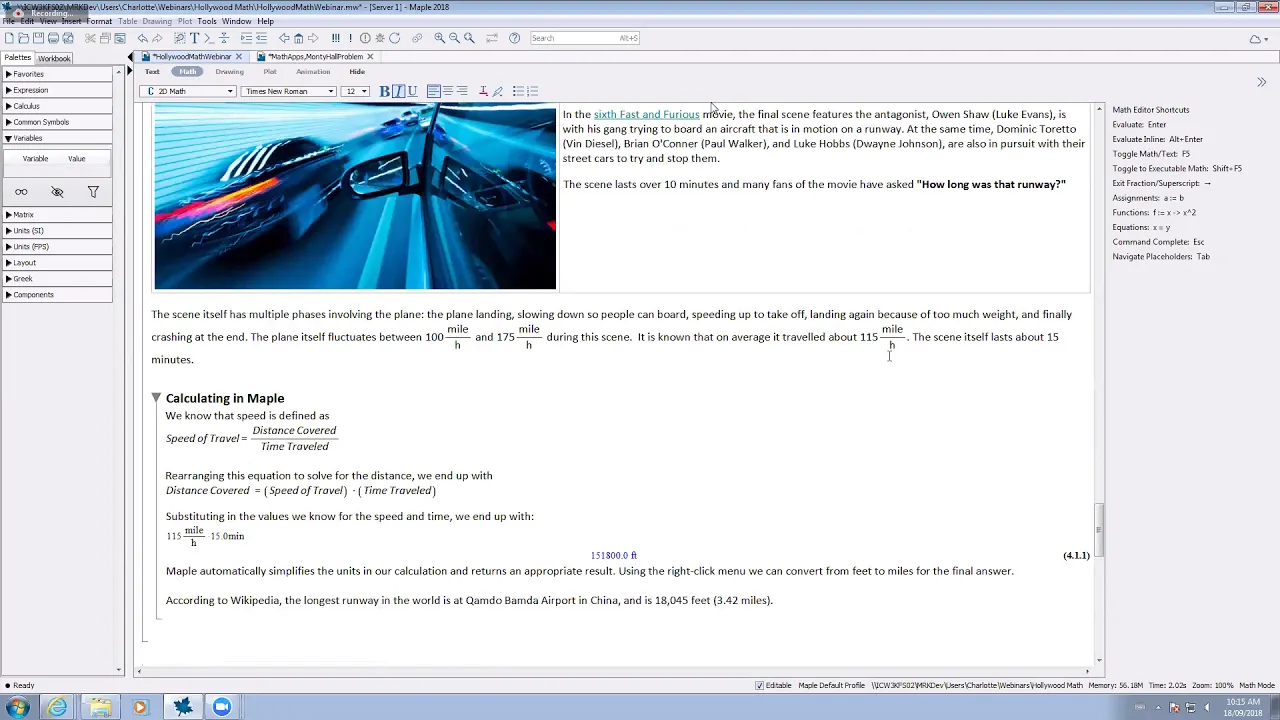Viewport: 1280px width, 720px height.
Task: Execute the entire worksheet with the !!! icon
Action: (x=335, y=38)
